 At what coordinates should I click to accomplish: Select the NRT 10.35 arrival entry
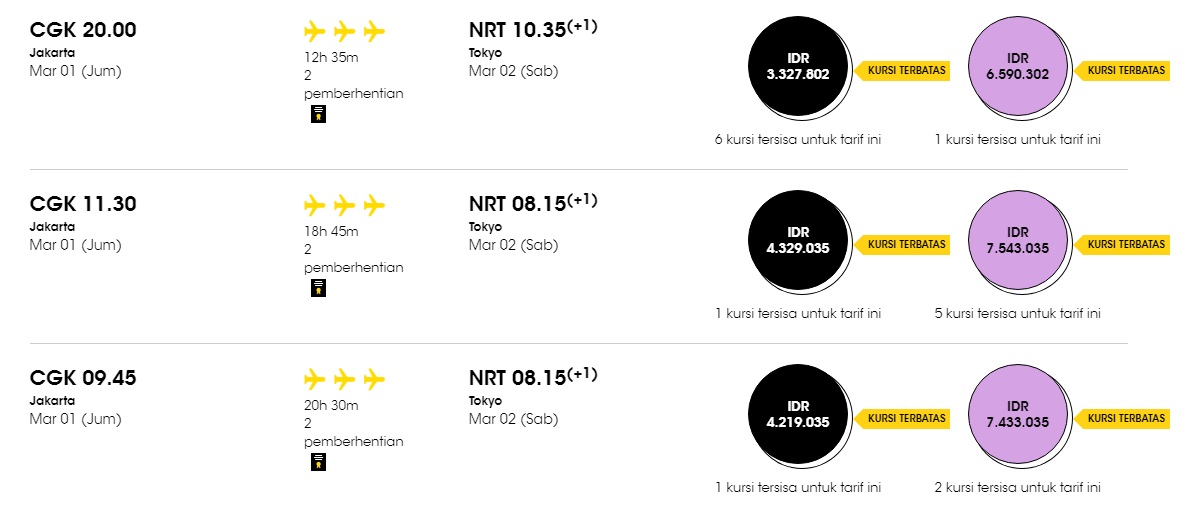point(533,49)
